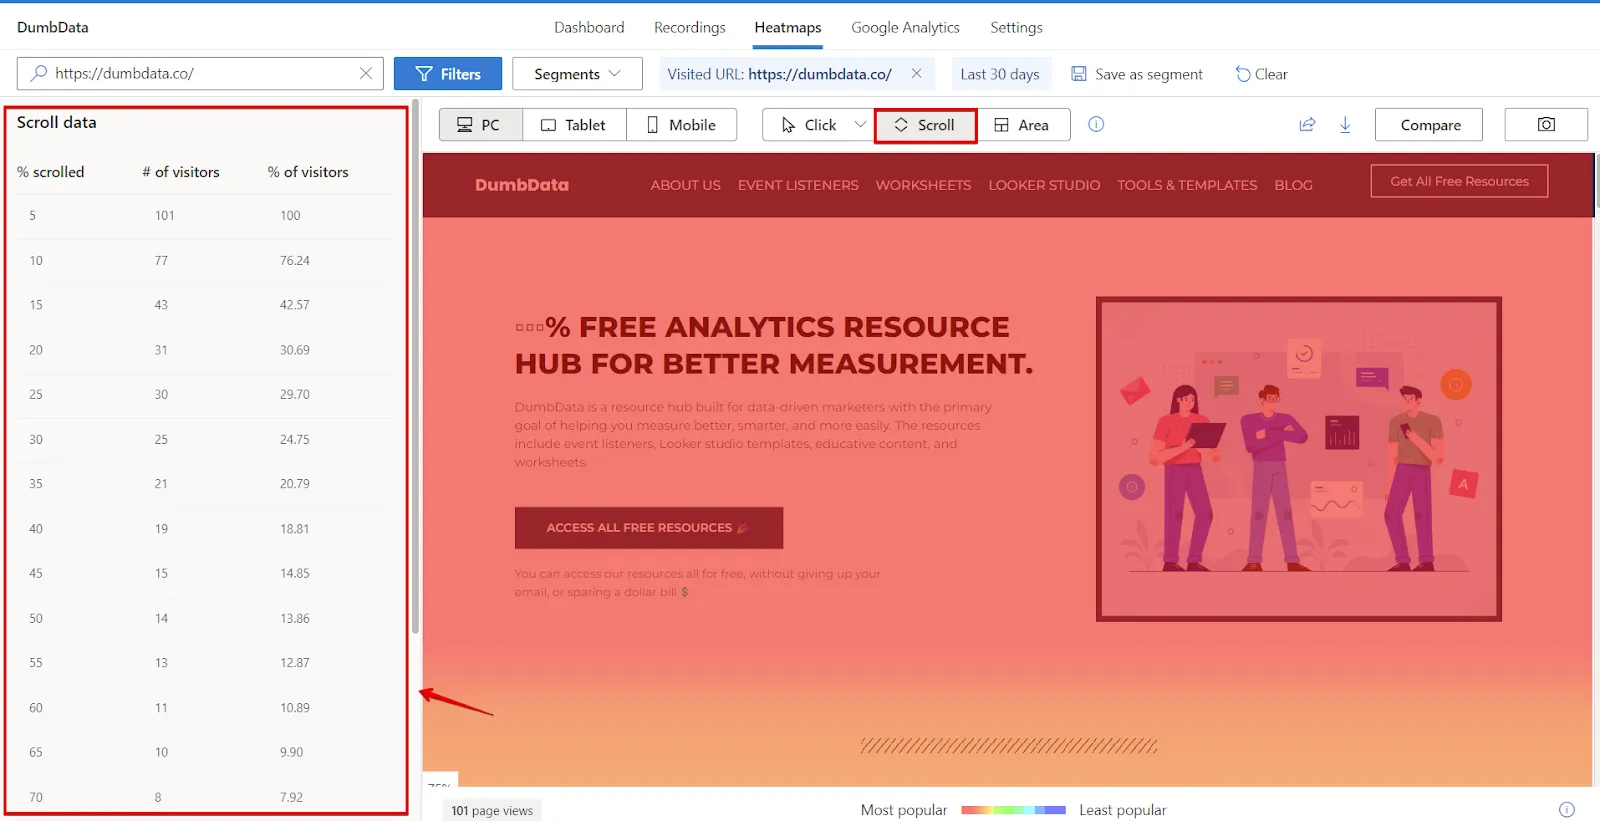Switch to Tablet device view

tap(574, 125)
